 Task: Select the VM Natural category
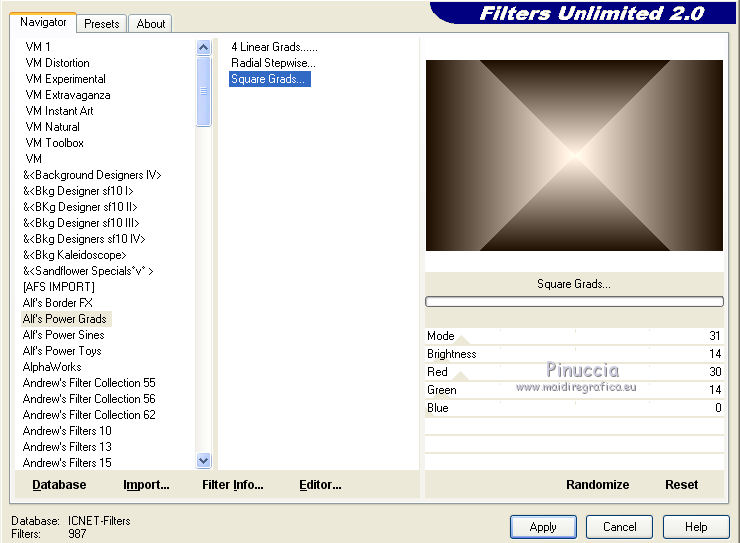tap(52, 127)
